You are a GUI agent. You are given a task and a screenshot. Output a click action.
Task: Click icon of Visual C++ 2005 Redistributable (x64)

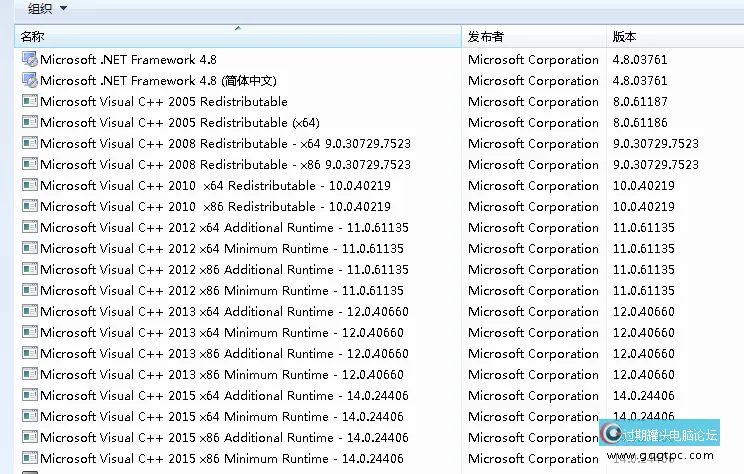point(29,123)
